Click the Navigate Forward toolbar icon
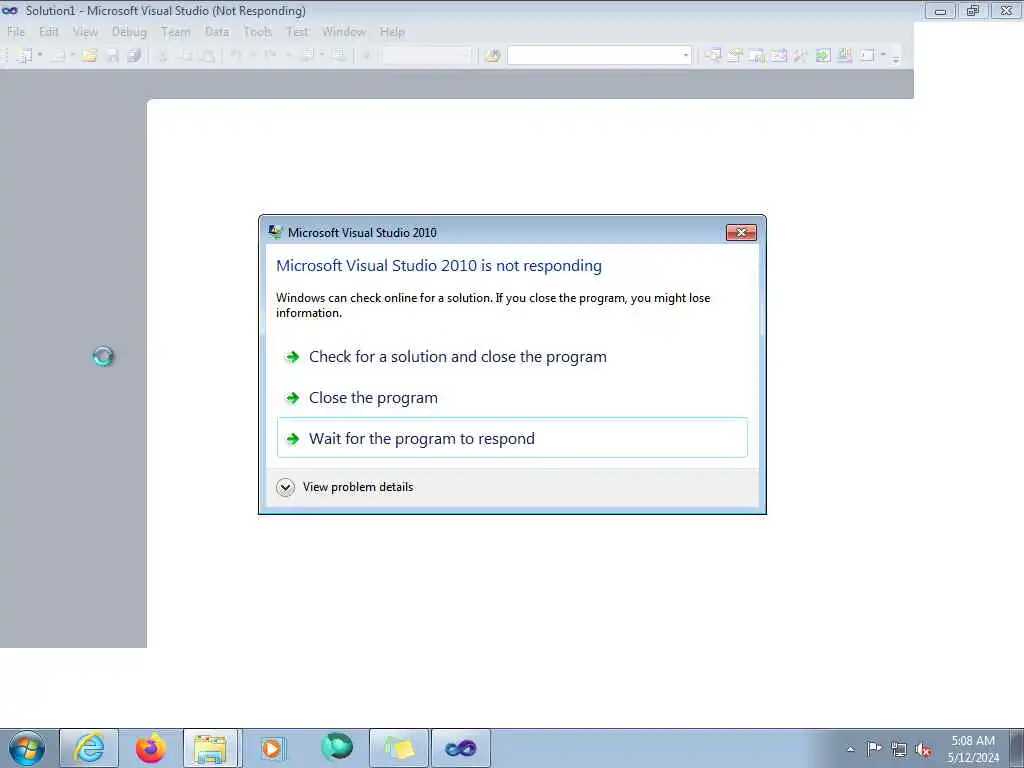Screen dimensions: 1024x768 point(340,56)
